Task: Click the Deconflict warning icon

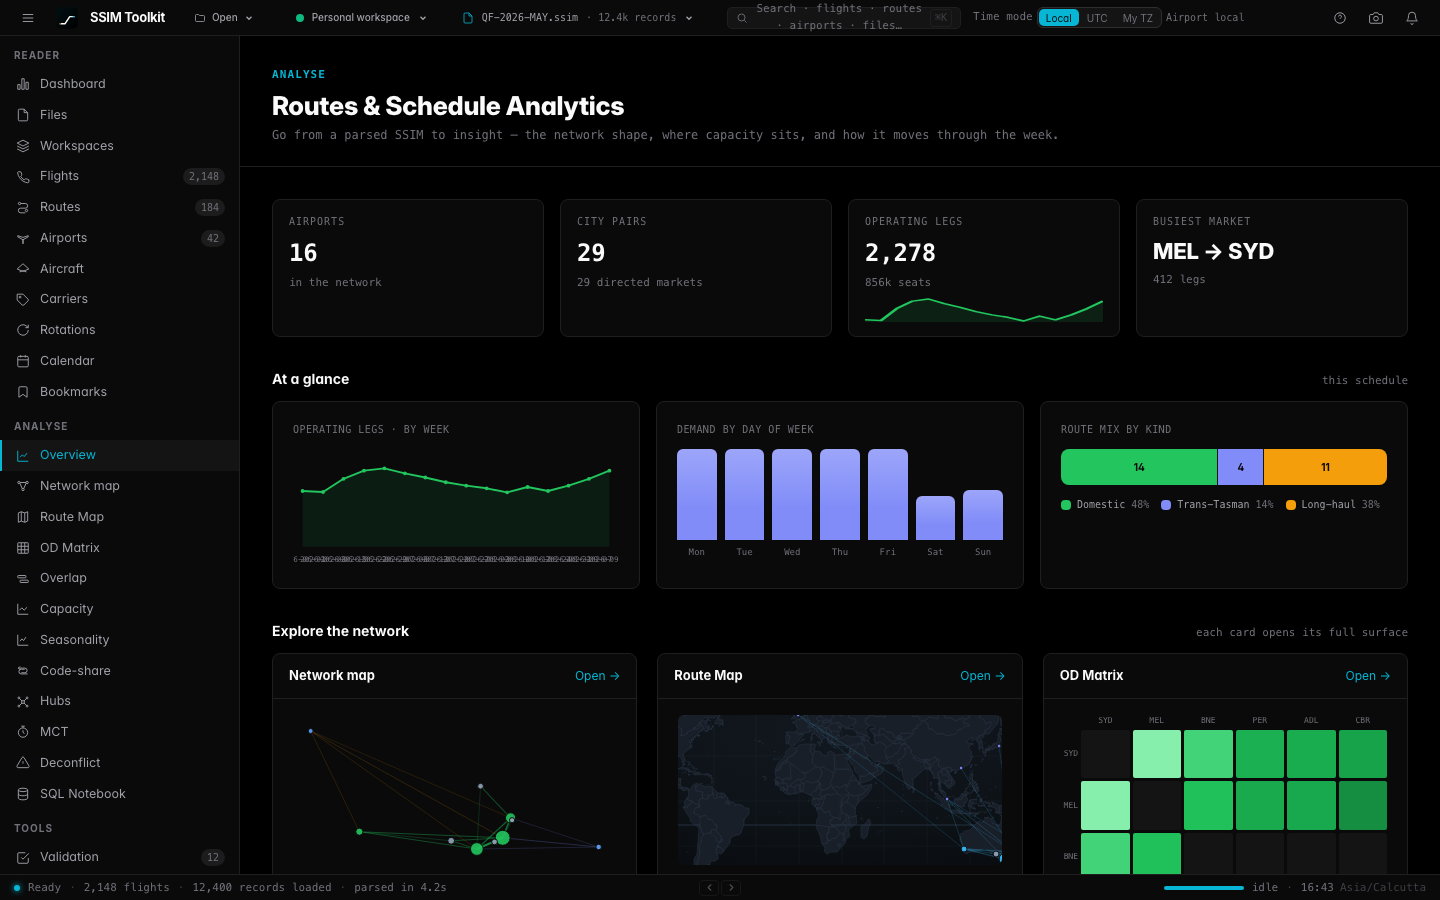Action: click(x=23, y=763)
